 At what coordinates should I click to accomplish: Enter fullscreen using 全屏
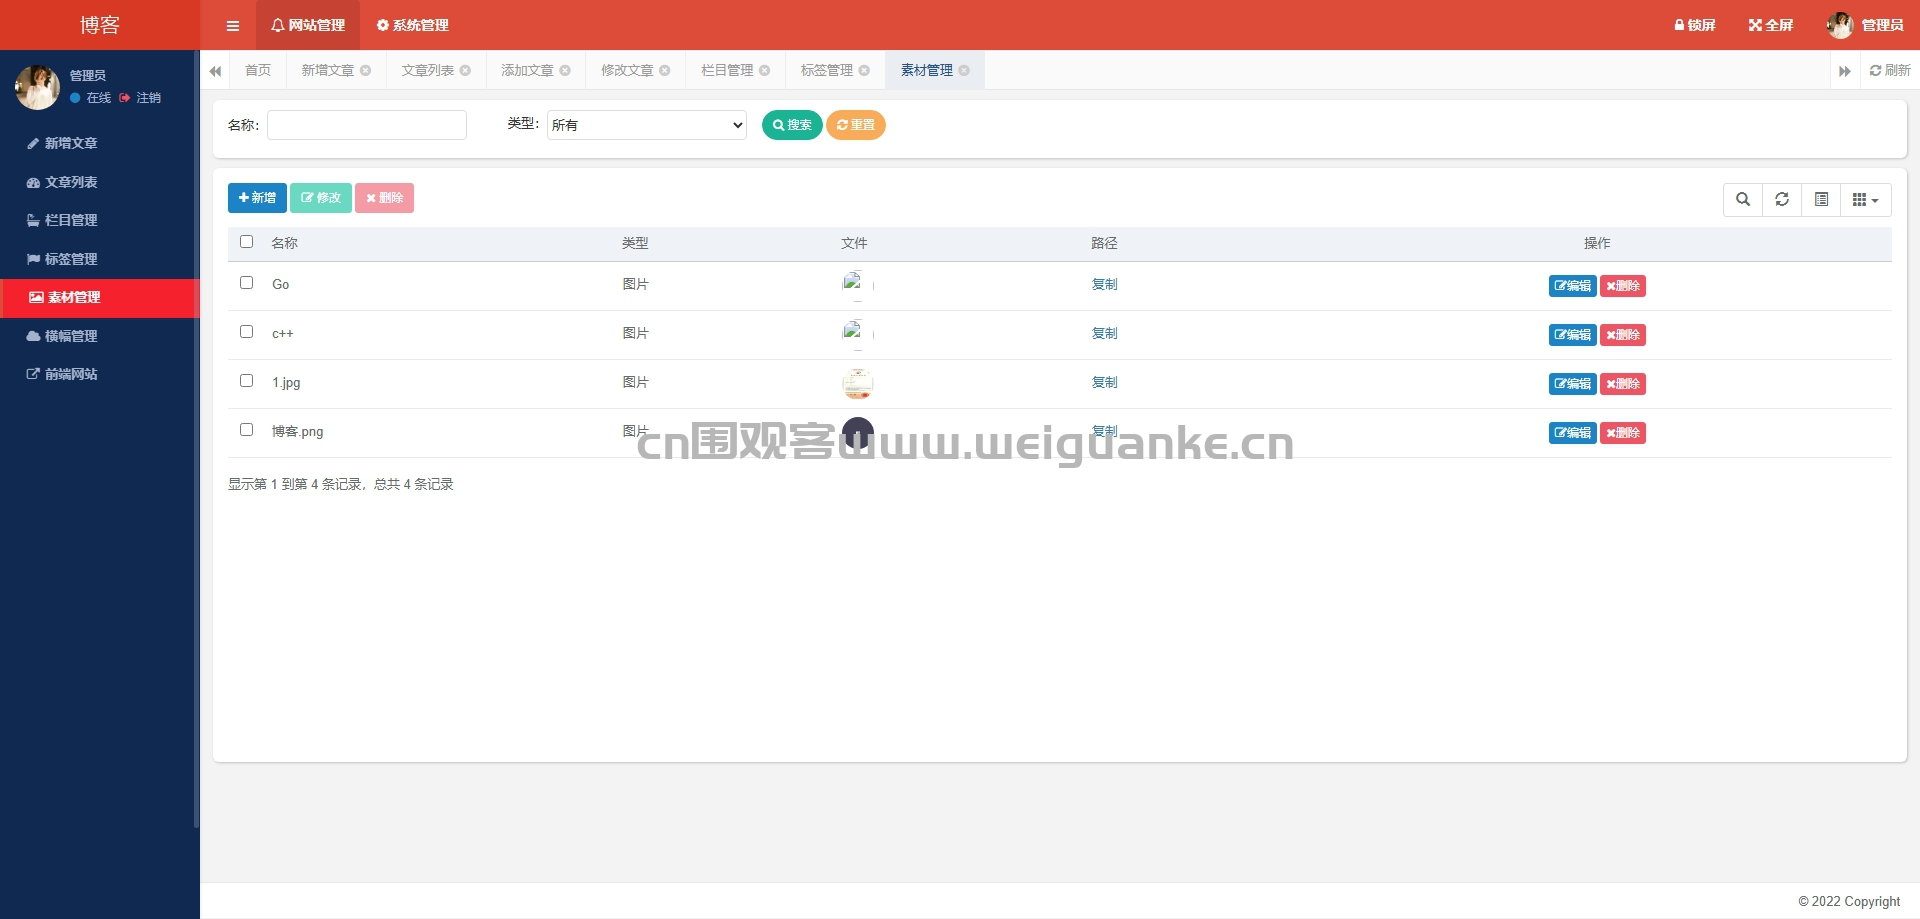click(1769, 25)
